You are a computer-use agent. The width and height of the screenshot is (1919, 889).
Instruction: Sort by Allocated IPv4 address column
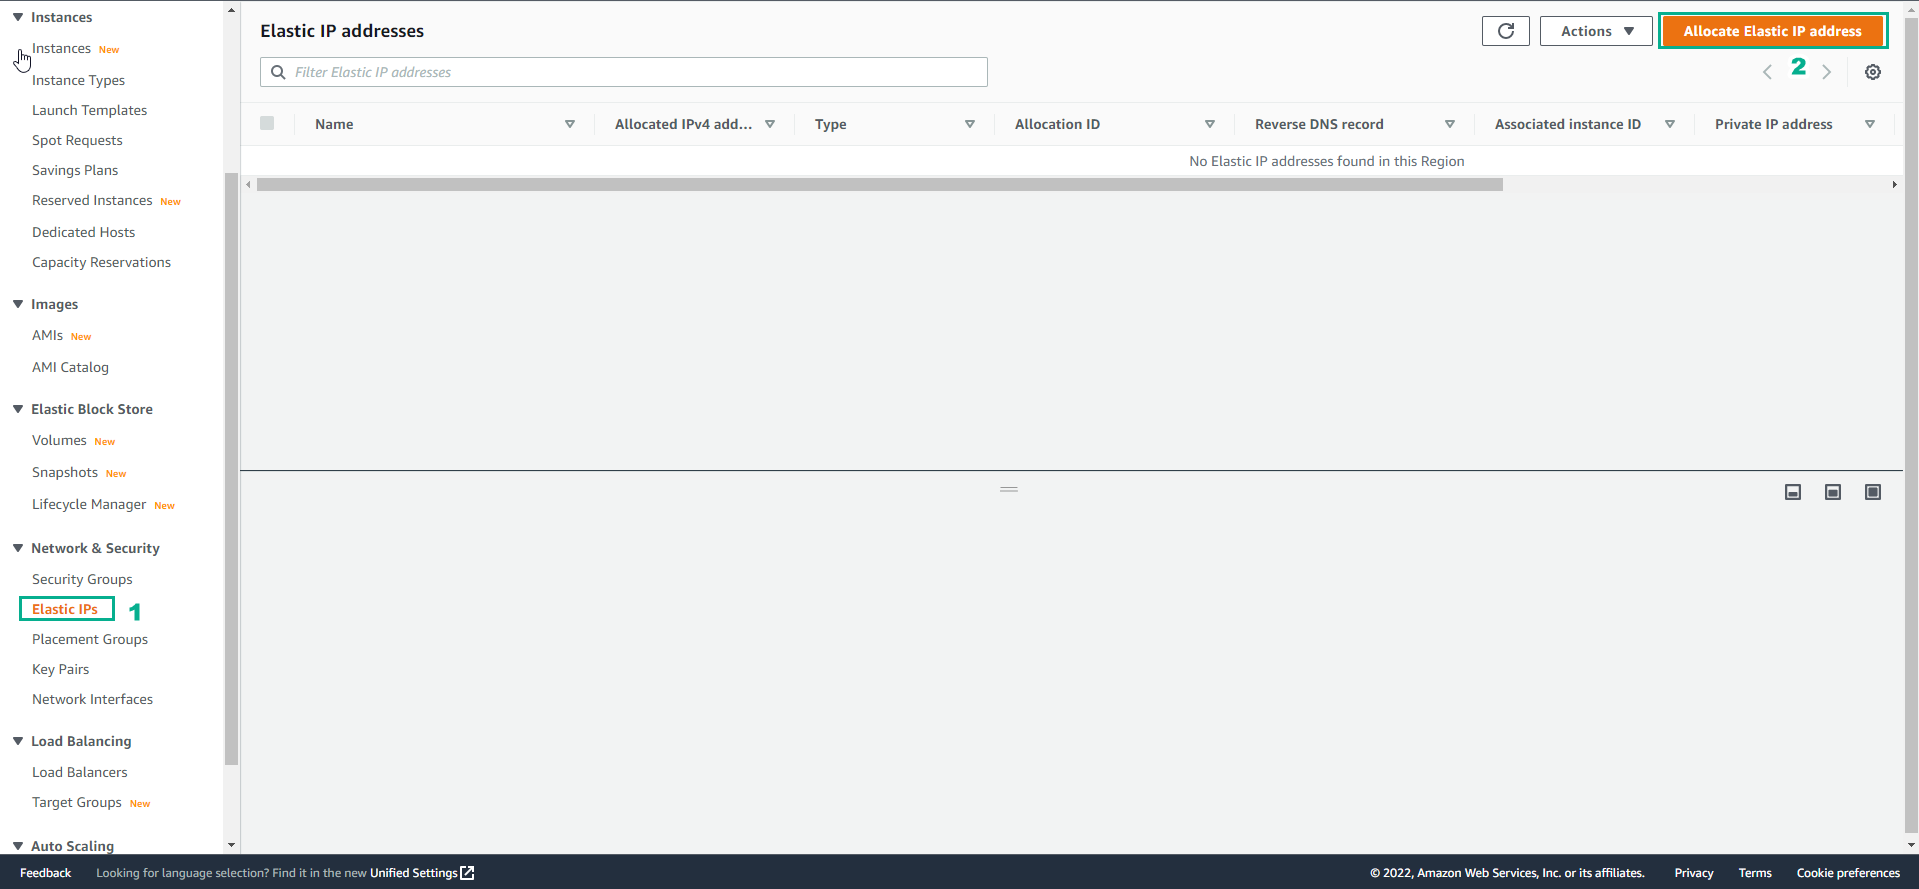pyautogui.click(x=770, y=124)
